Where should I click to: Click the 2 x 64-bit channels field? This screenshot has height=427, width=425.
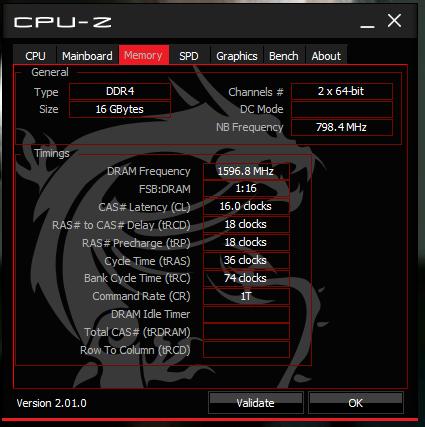(342, 91)
